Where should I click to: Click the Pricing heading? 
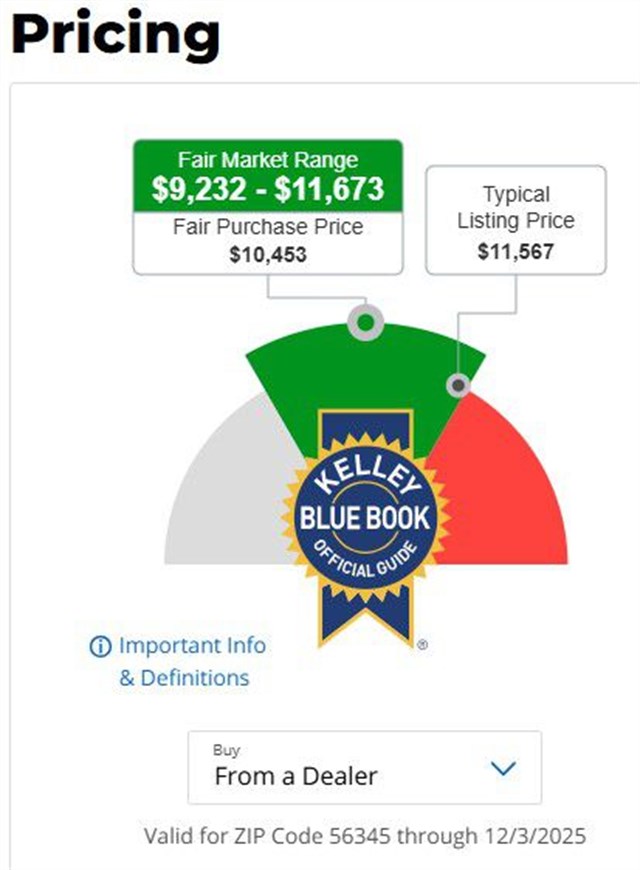115,33
